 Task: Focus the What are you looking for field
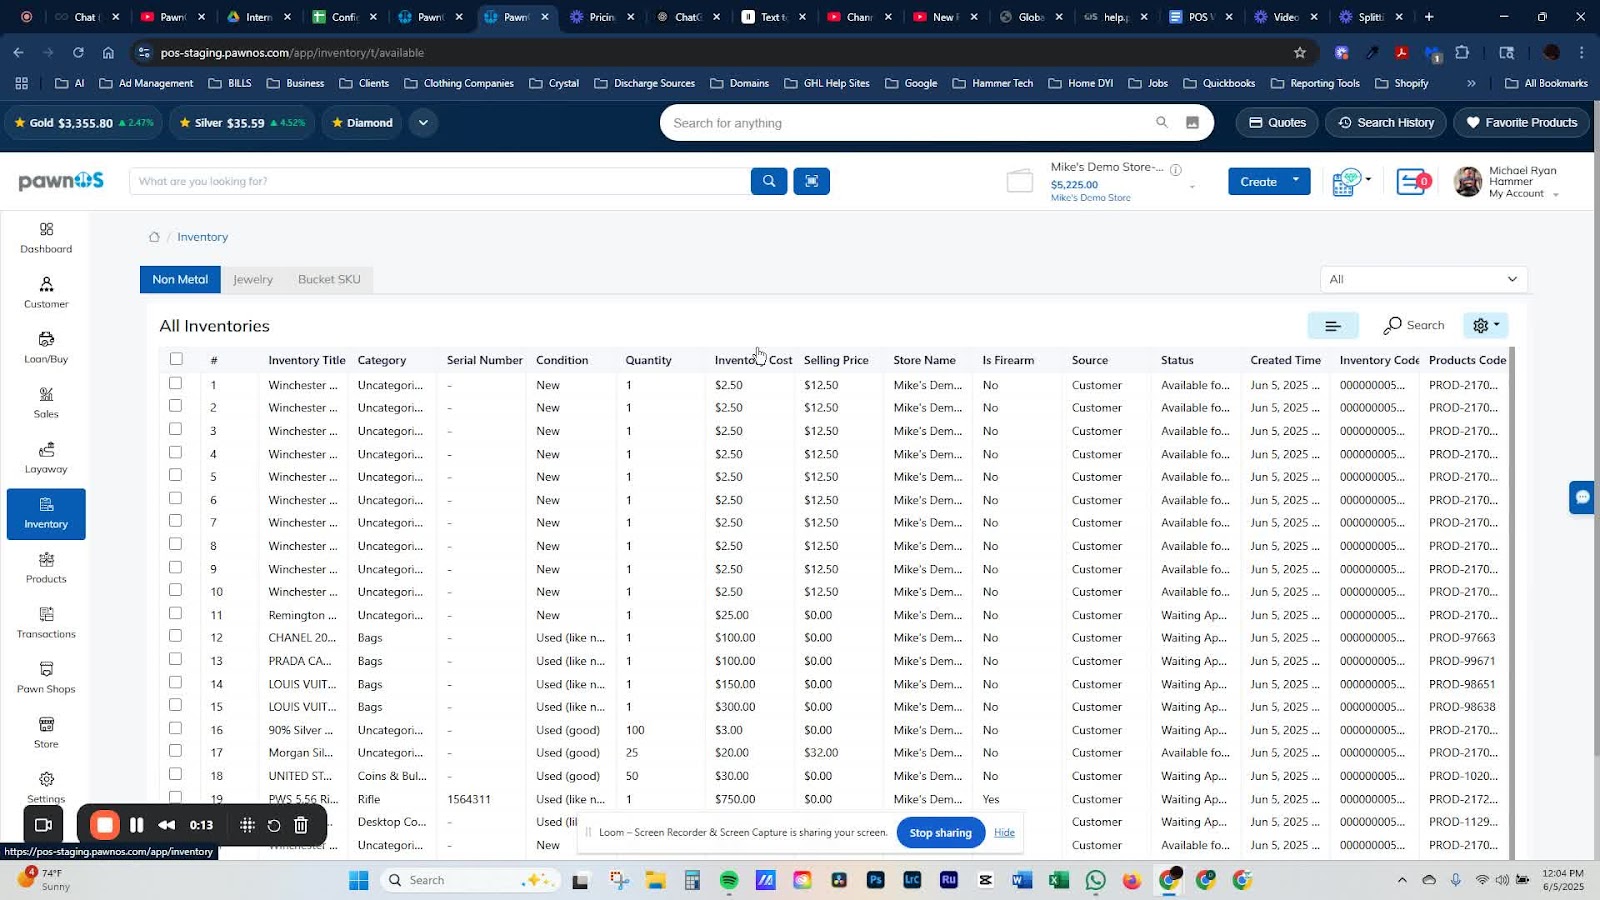(x=440, y=181)
